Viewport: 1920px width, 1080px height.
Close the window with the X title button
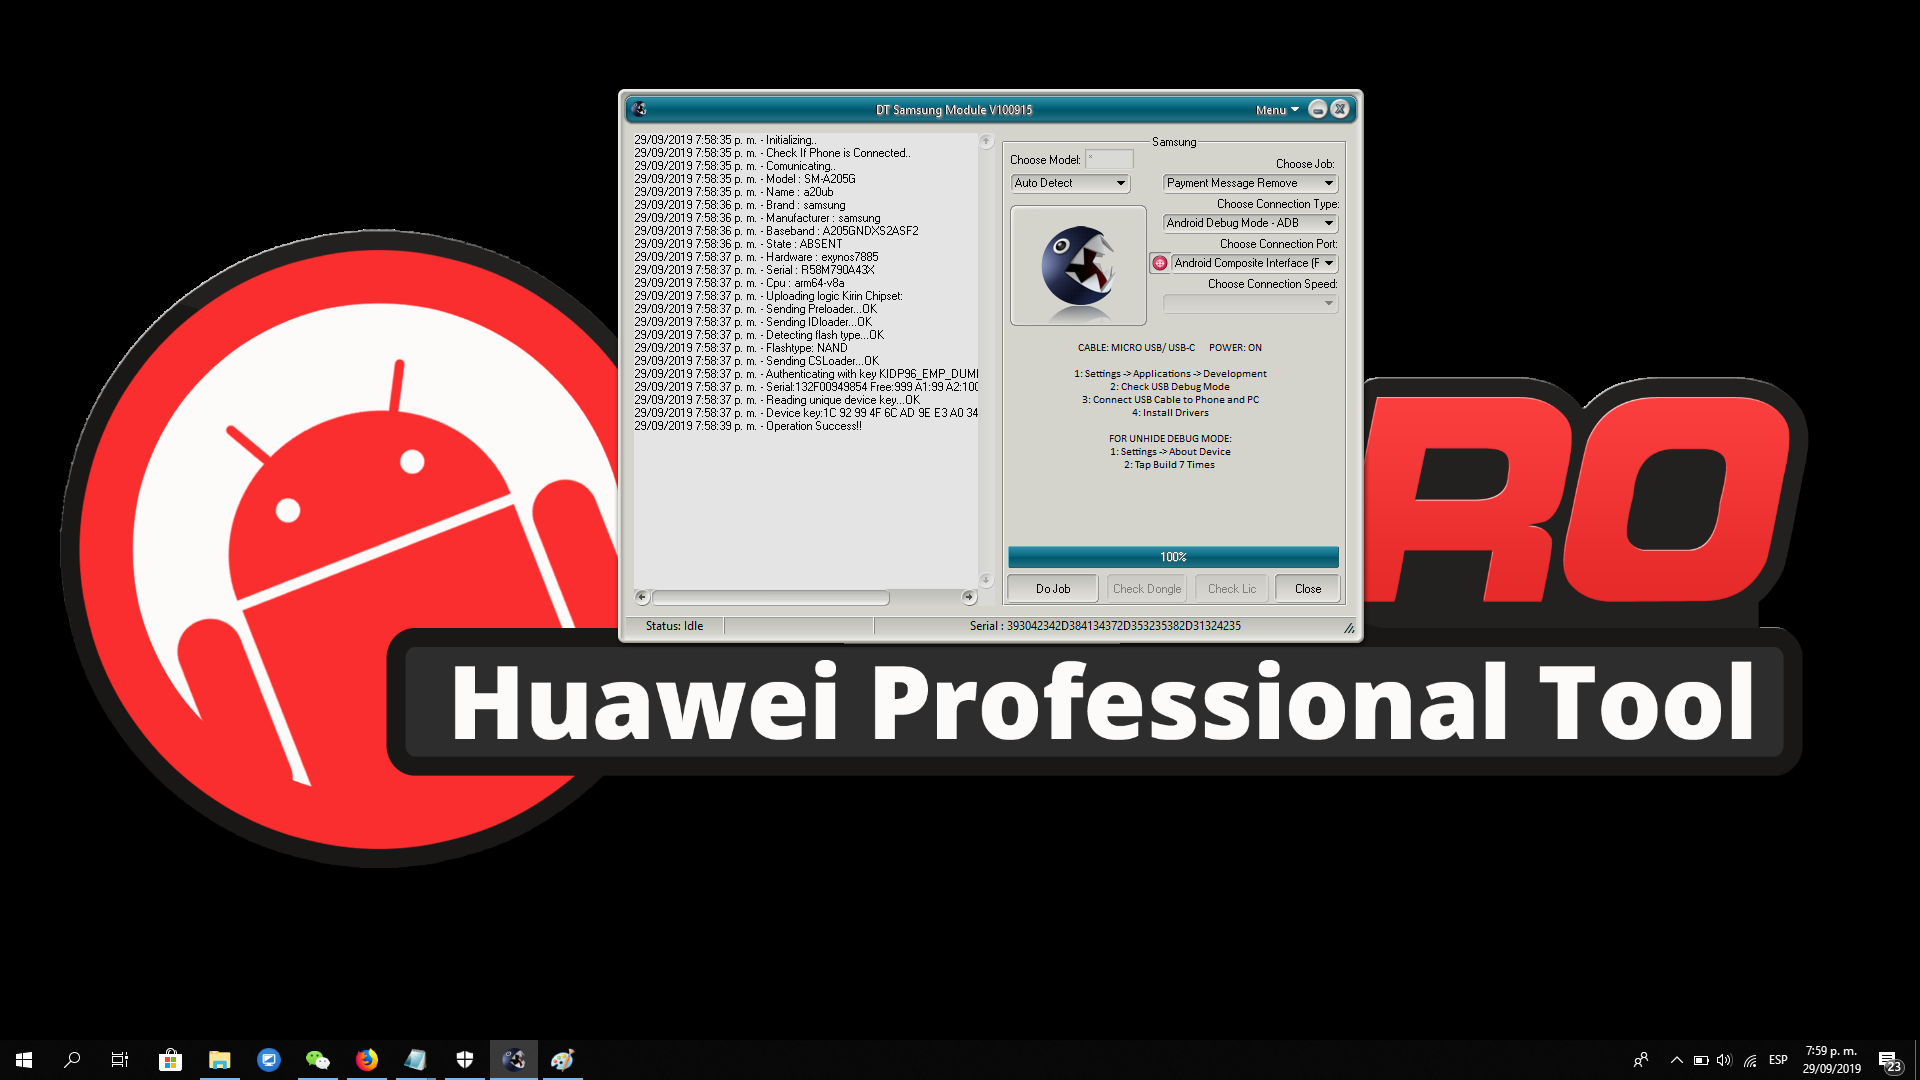[1340, 109]
